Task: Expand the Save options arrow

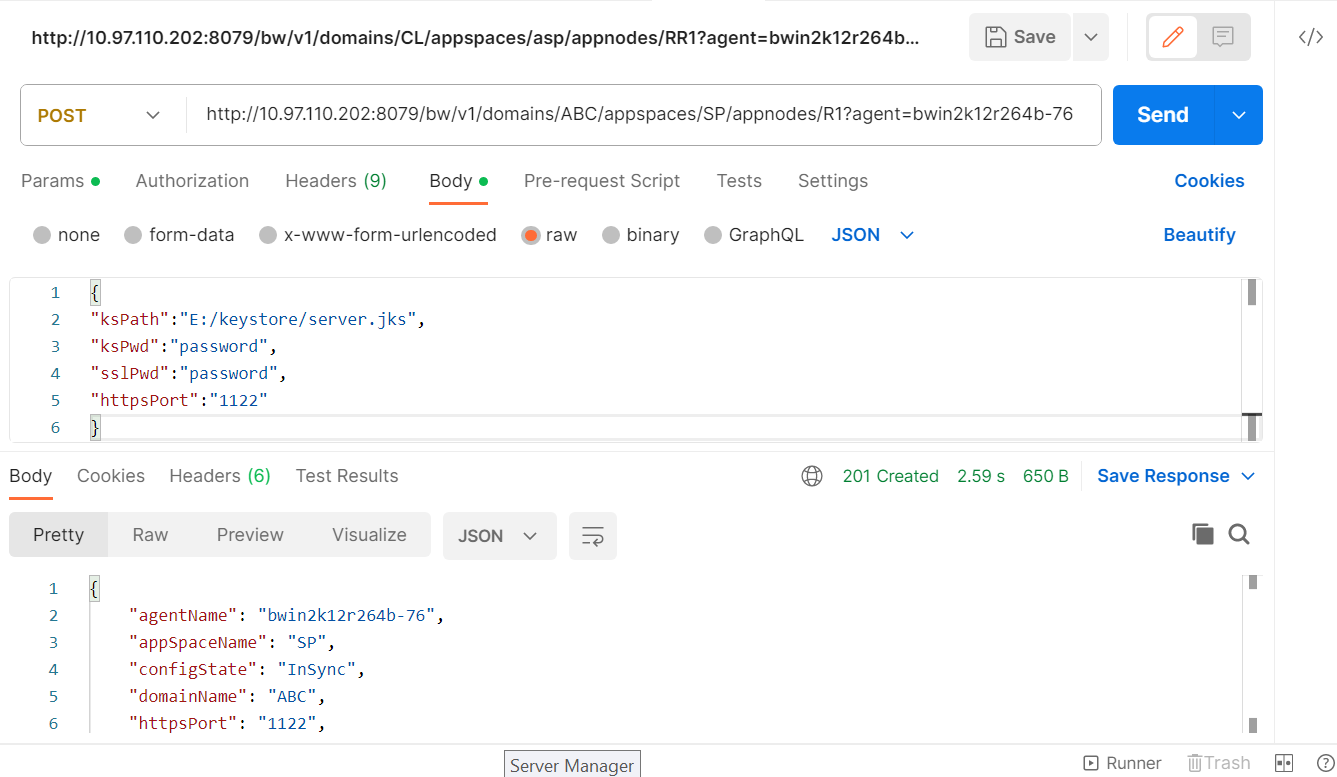Action: click(x=1091, y=37)
